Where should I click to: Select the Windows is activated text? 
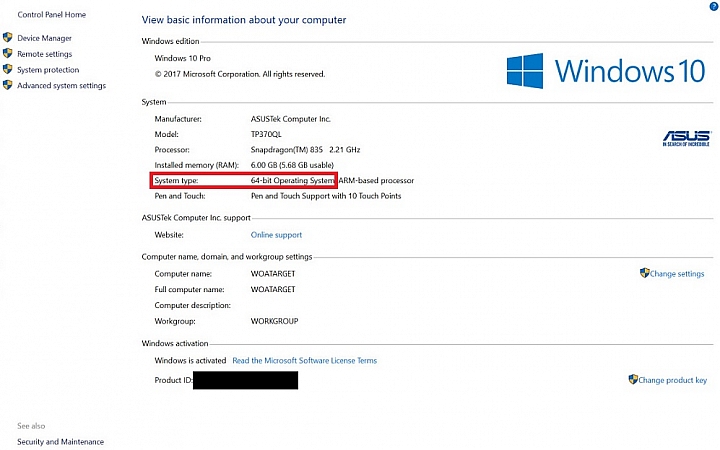pos(190,361)
